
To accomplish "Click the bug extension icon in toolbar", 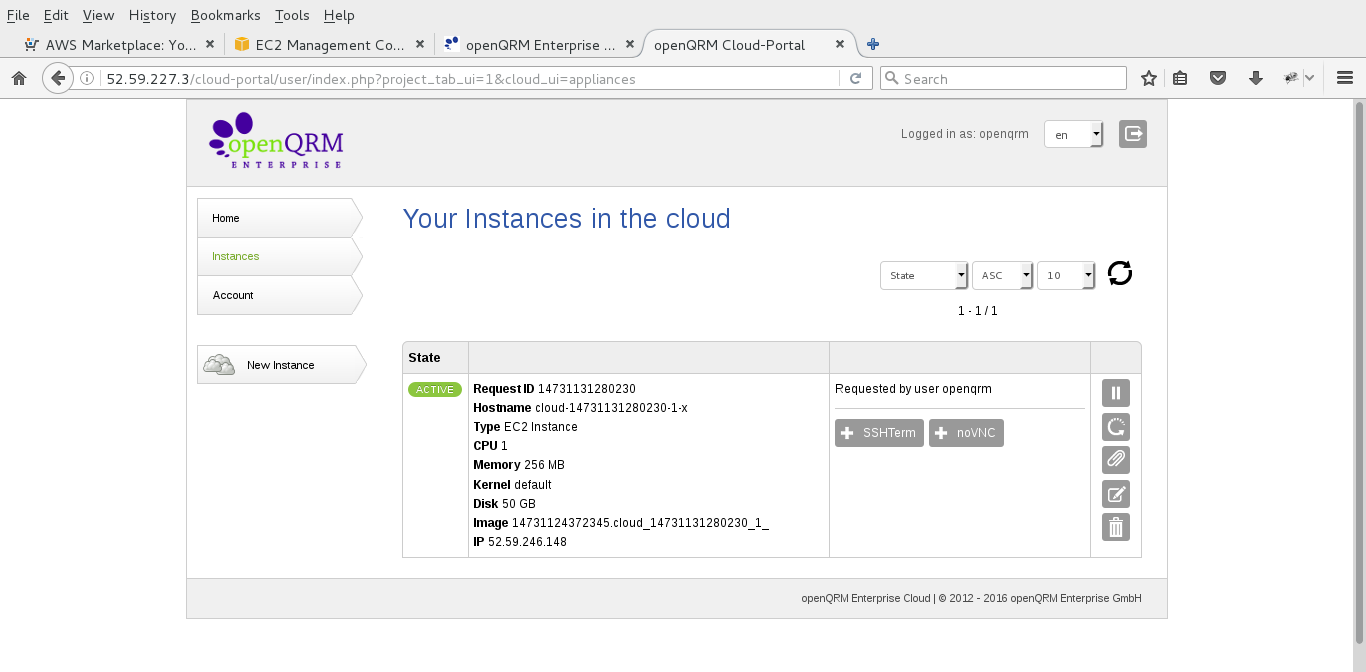I will 1292,78.
